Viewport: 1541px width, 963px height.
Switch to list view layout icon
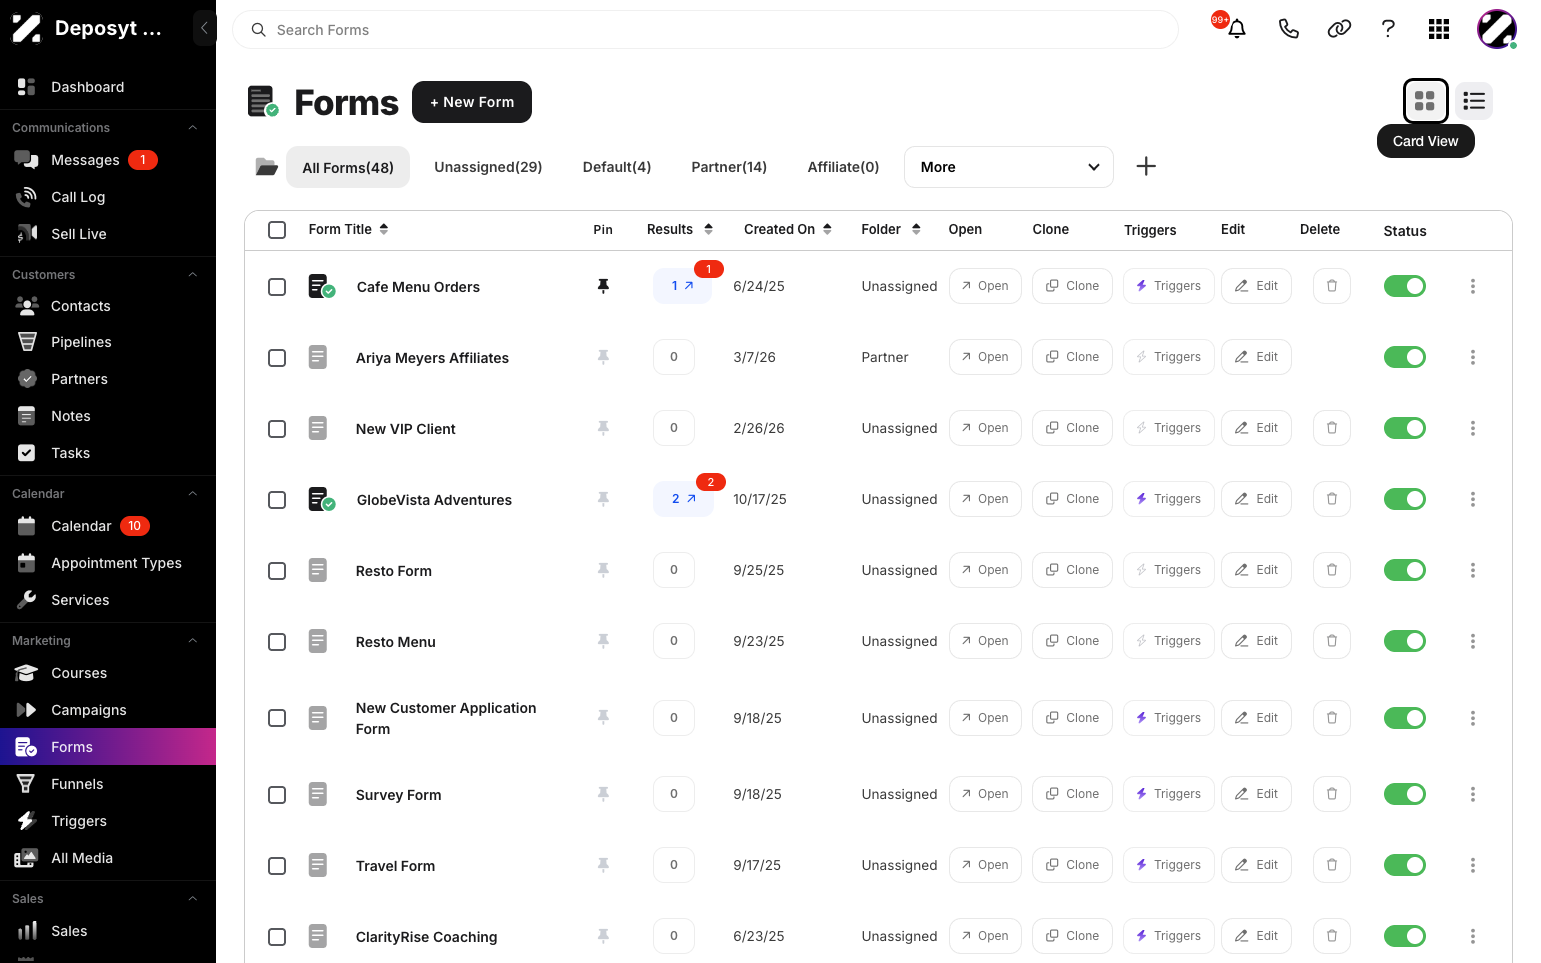tap(1474, 101)
